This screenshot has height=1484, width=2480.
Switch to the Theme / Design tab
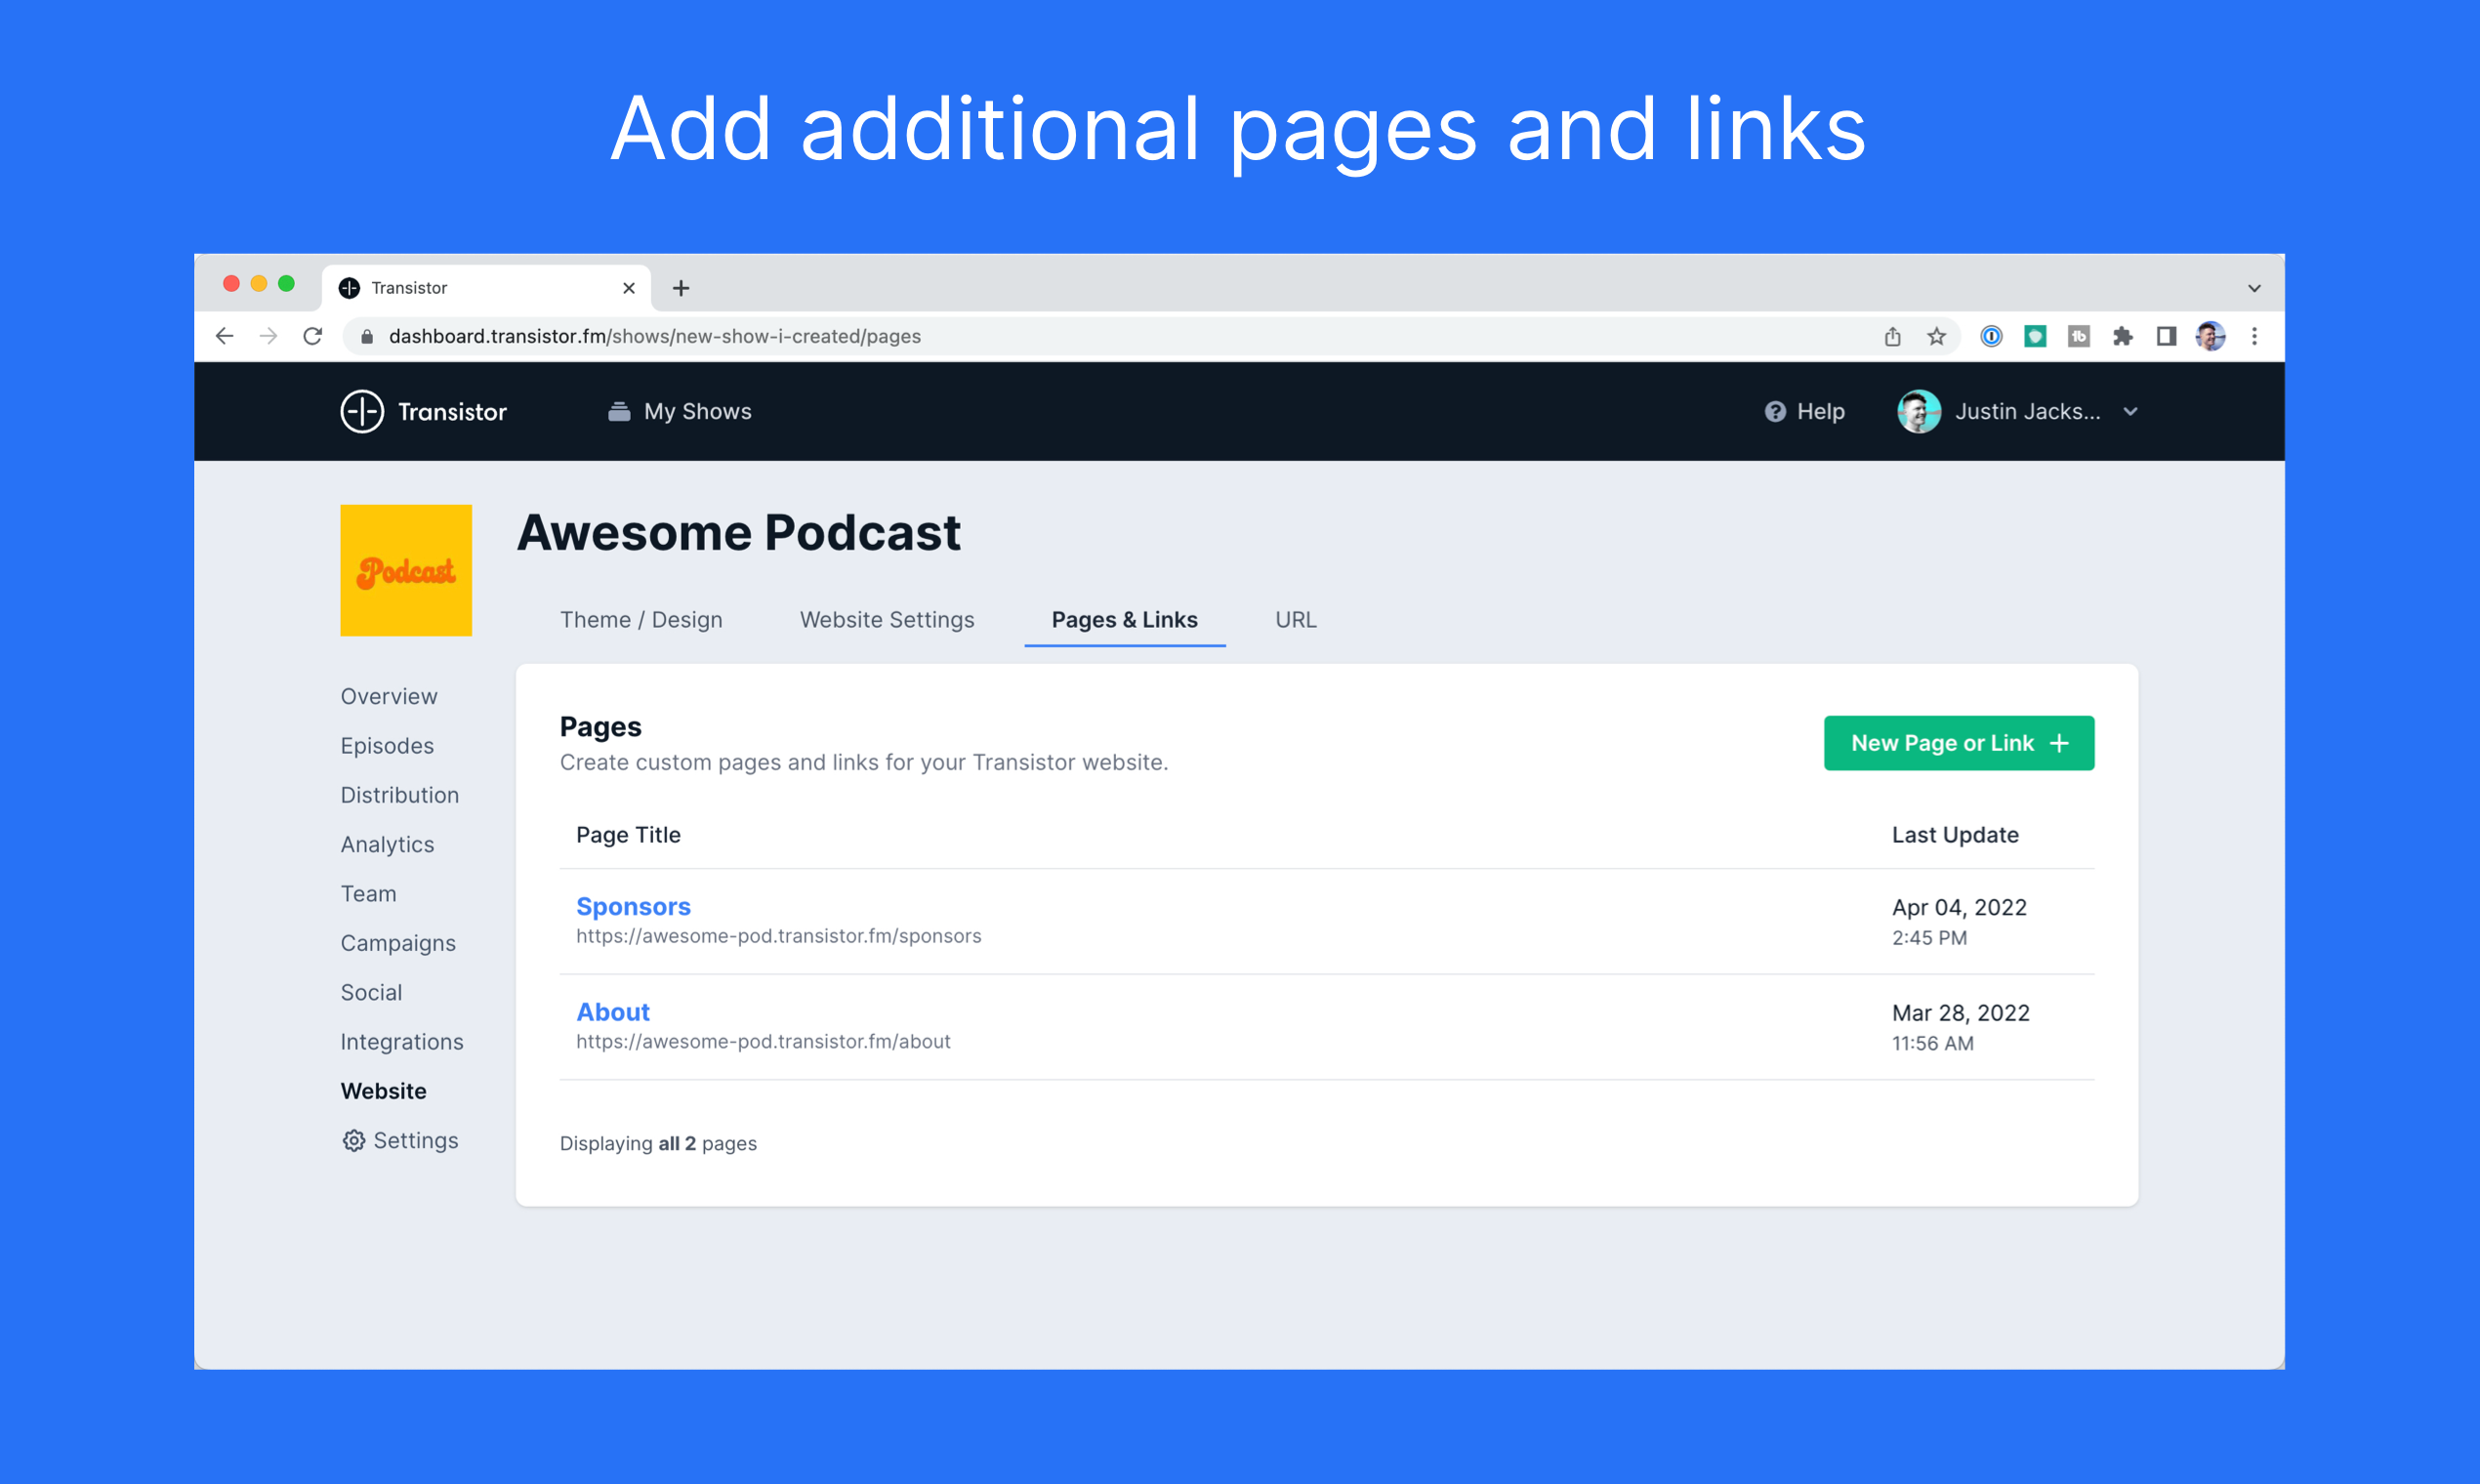pyautogui.click(x=641, y=620)
